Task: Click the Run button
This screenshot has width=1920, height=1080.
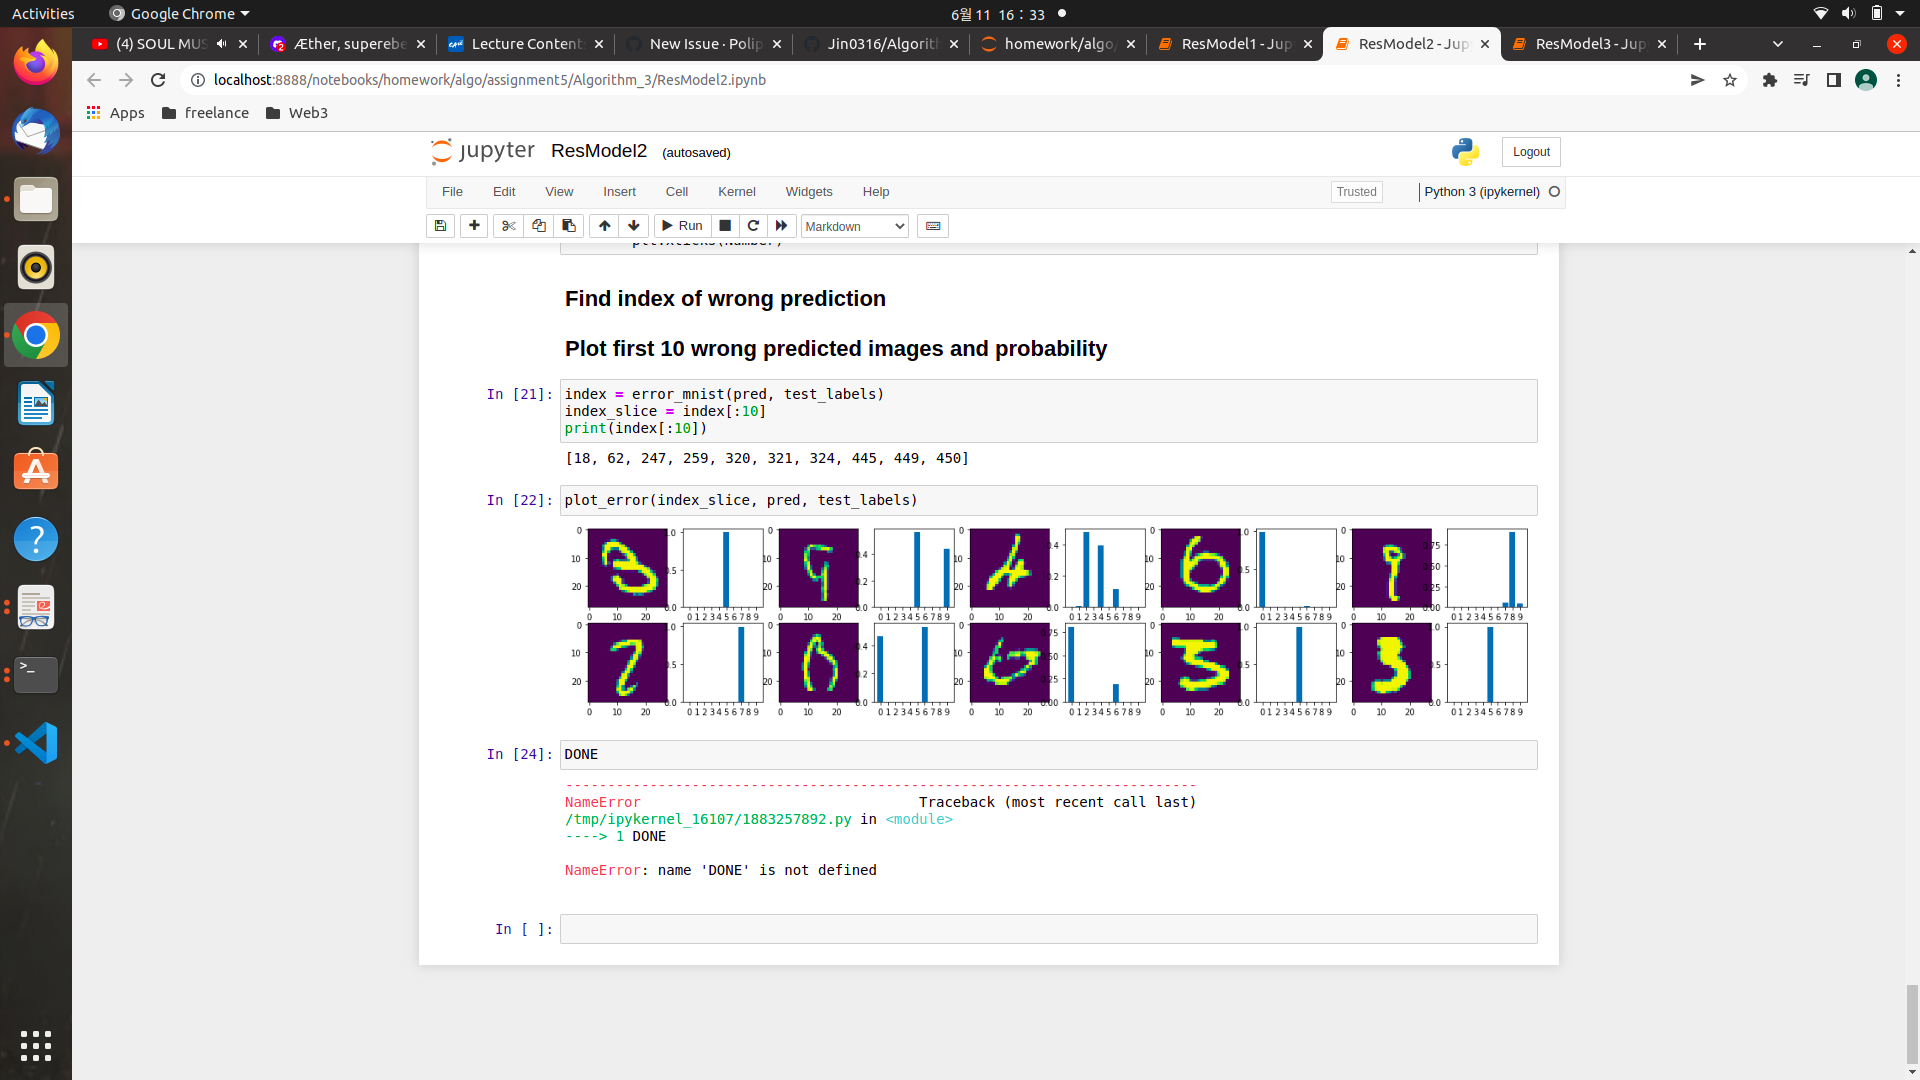Action: (x=682, y=226)
